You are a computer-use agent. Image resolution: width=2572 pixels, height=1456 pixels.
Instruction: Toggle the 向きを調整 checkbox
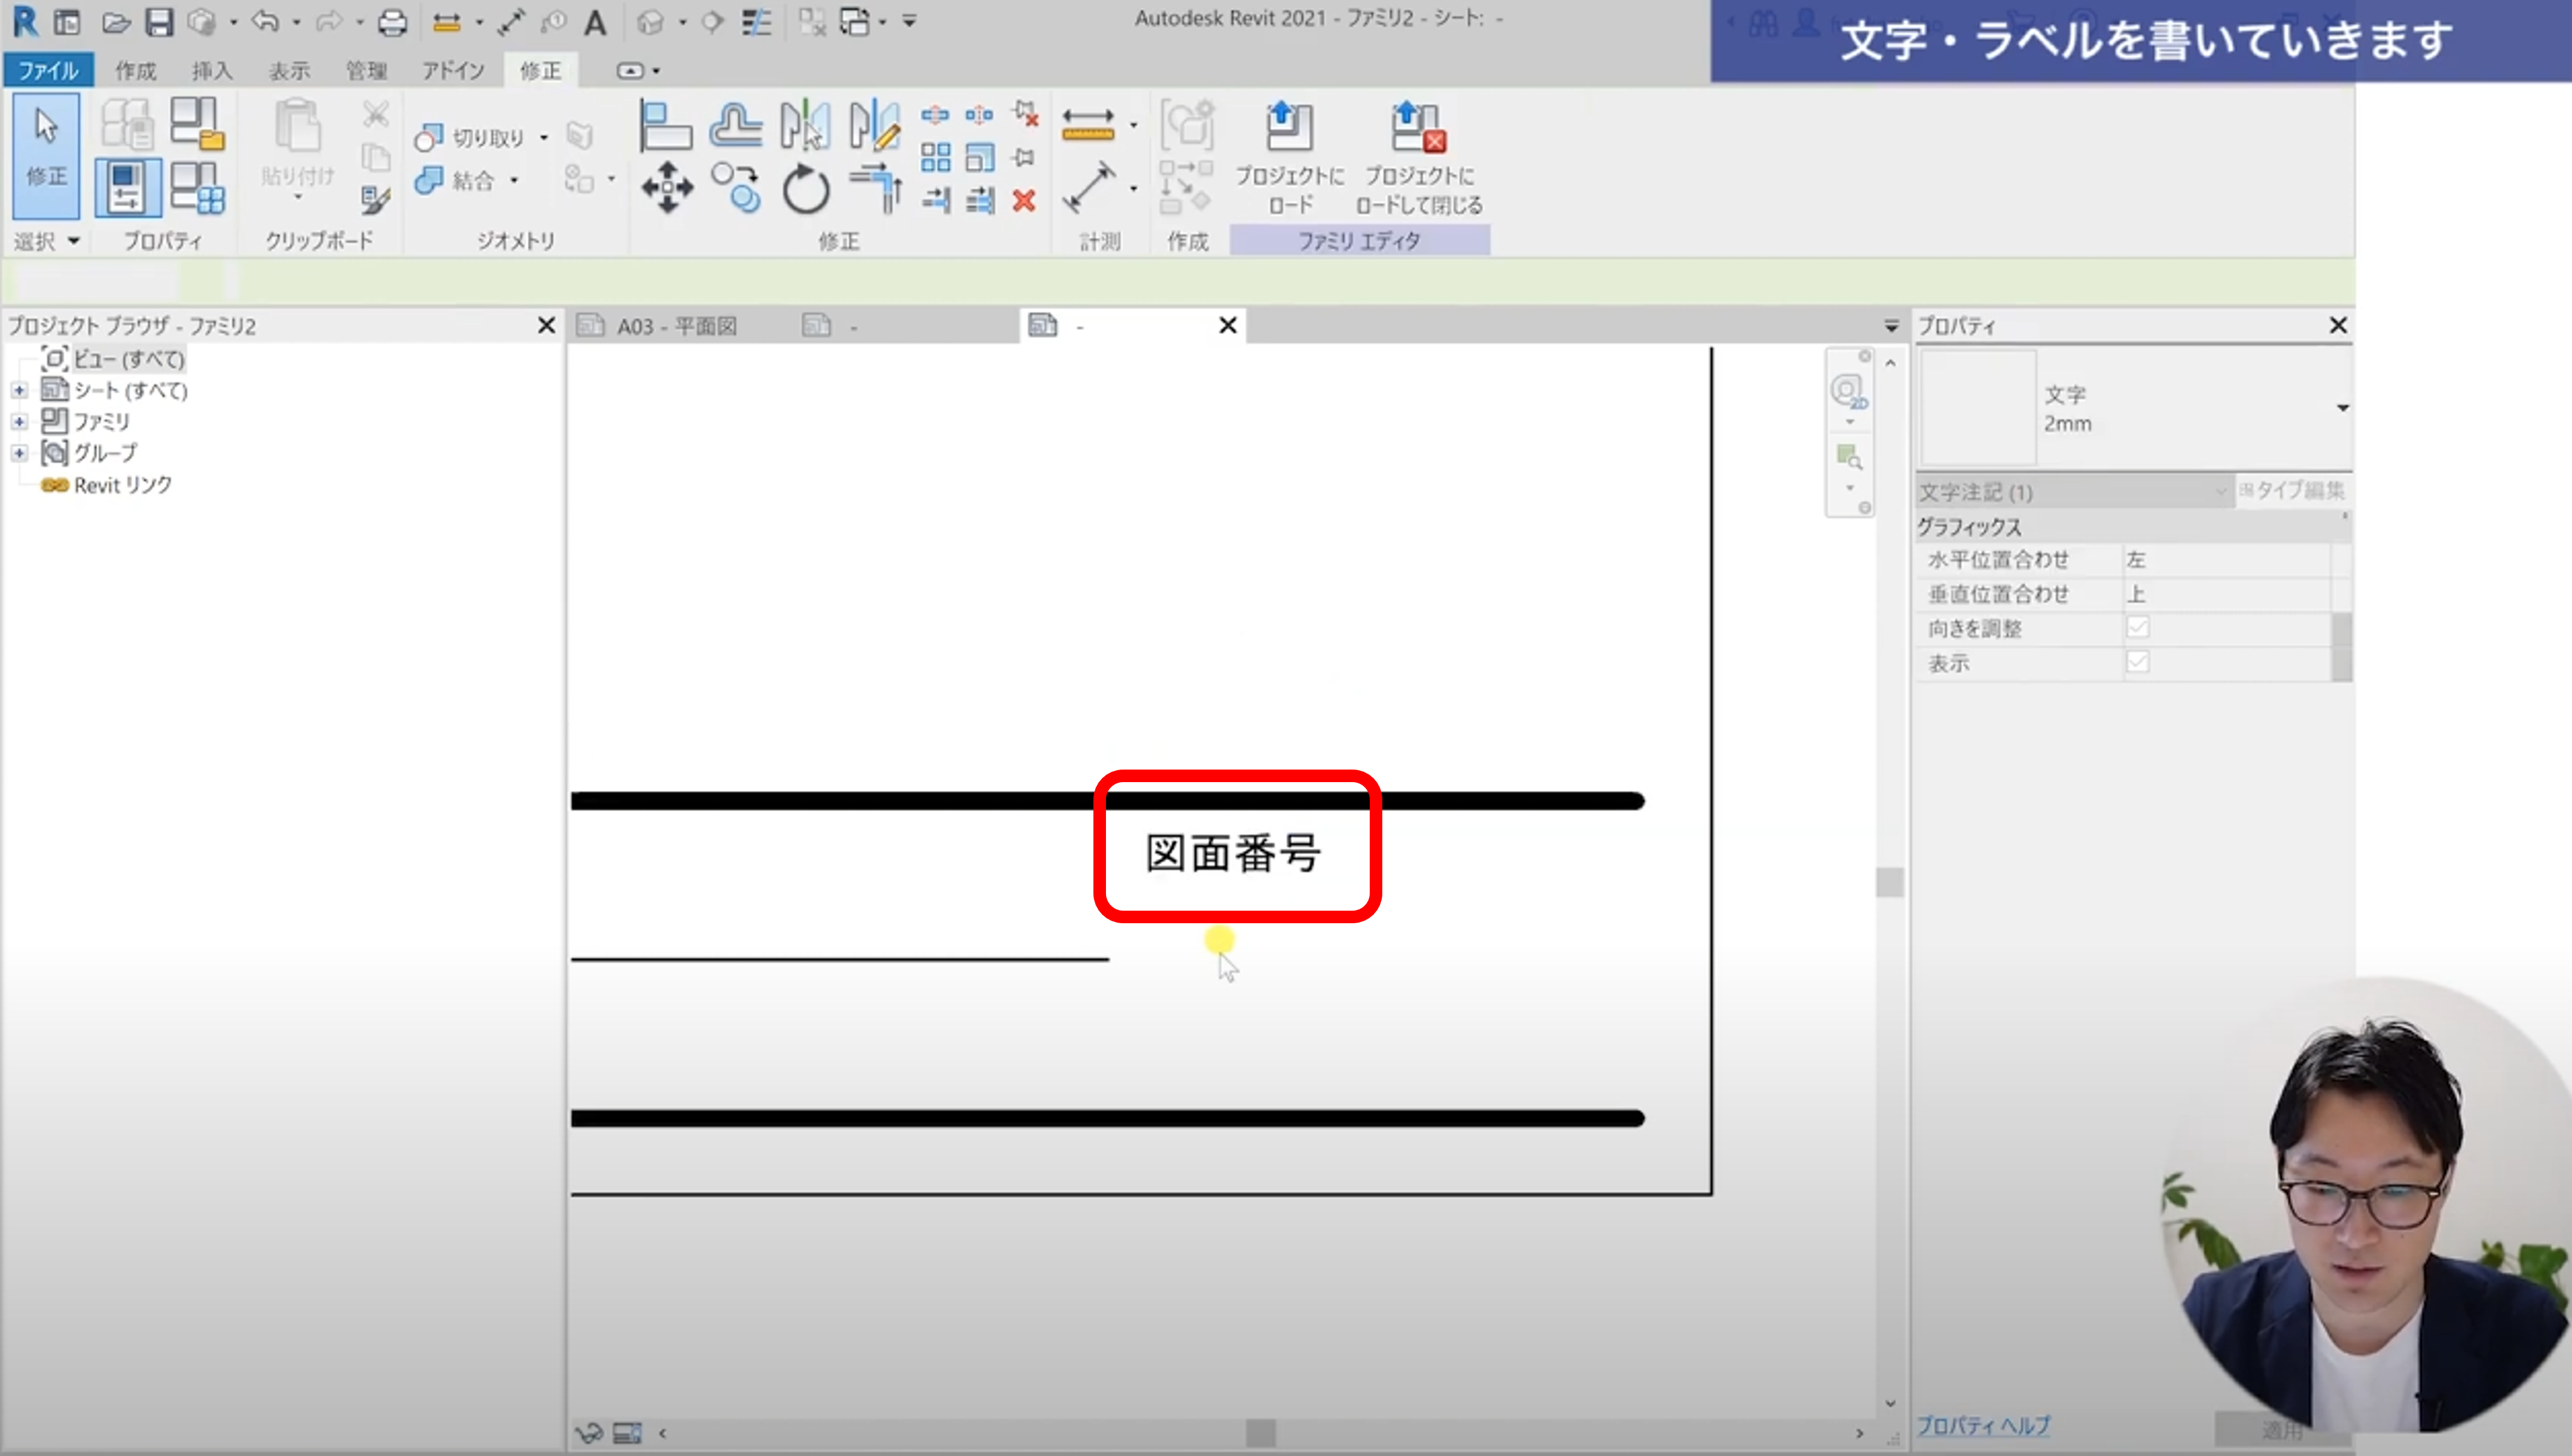[2138, 628]
